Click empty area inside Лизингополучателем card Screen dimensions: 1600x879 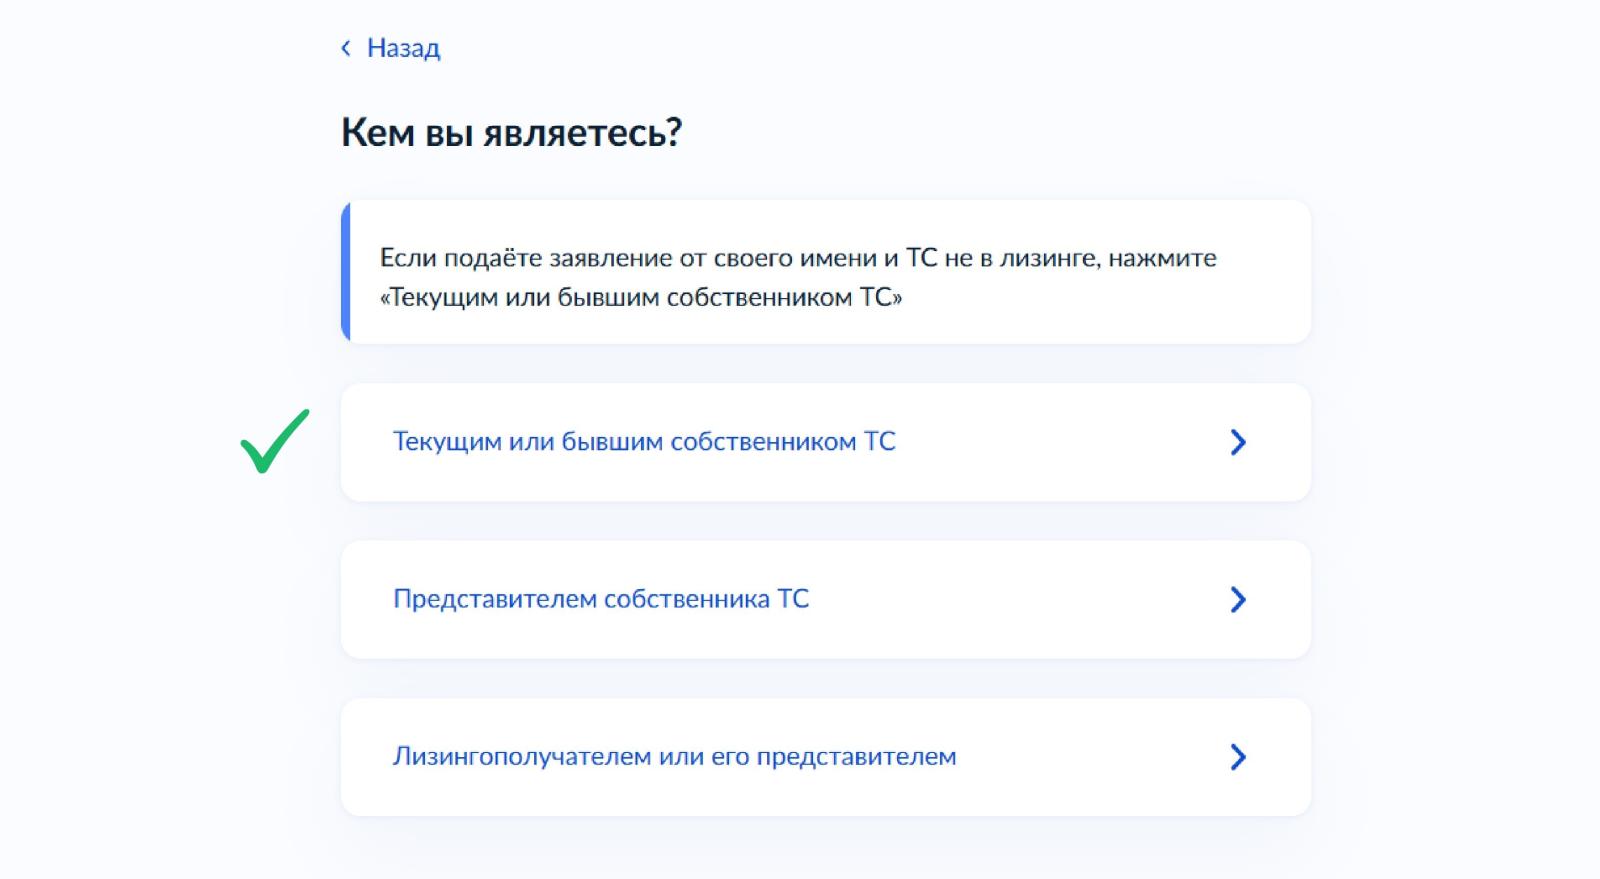click(x=1090, y=757)
